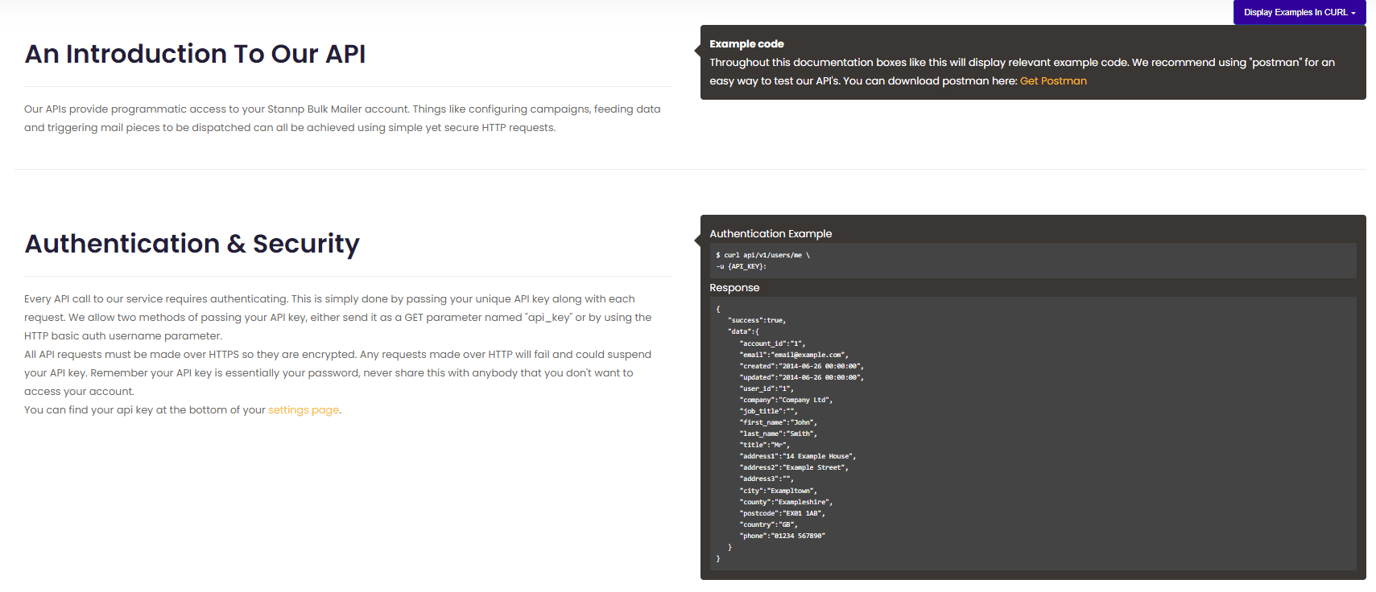Click the API_KEY placeholder in the example
1376x592 pixels.
[748, 265]
